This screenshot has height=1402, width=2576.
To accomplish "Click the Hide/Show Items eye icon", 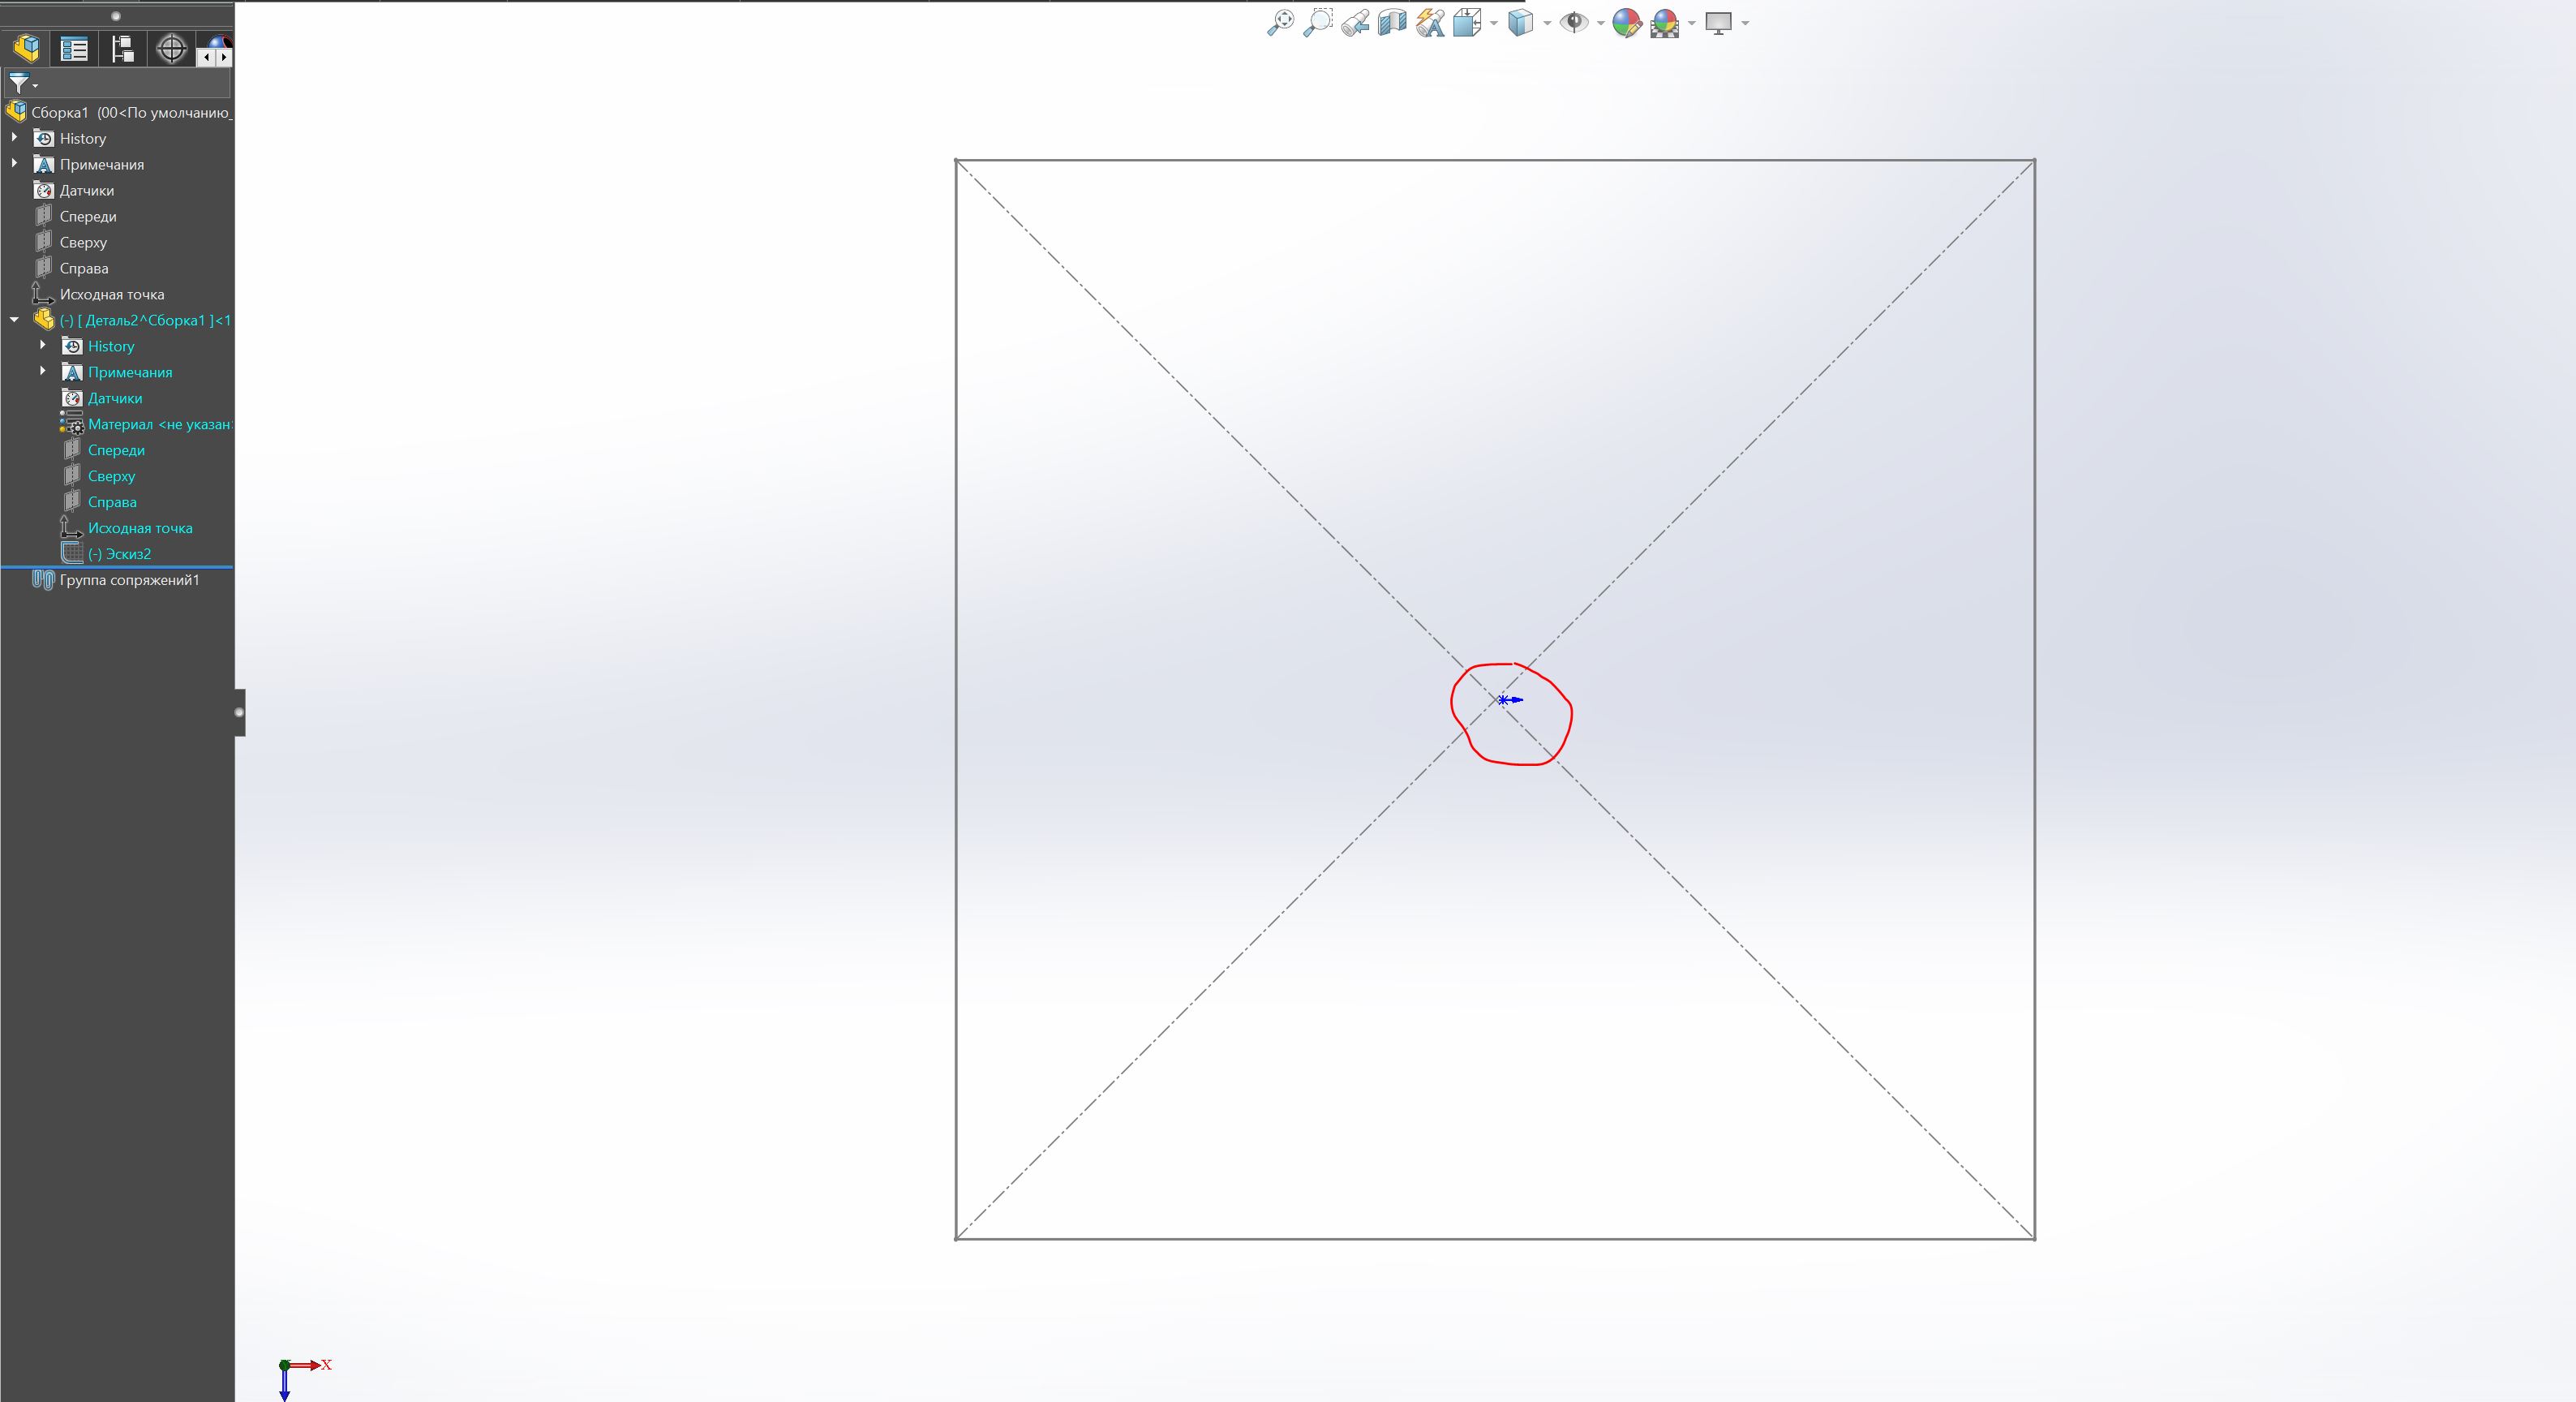I will pyautogui.click(x=1574, y=23).
